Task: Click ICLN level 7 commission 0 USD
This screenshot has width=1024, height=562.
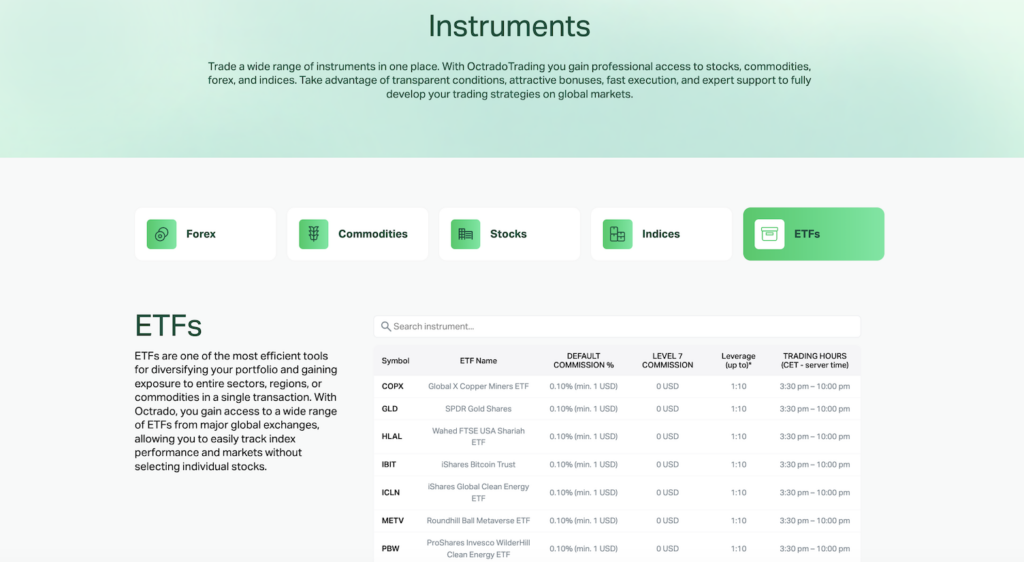Action: (x=667, y=493)
